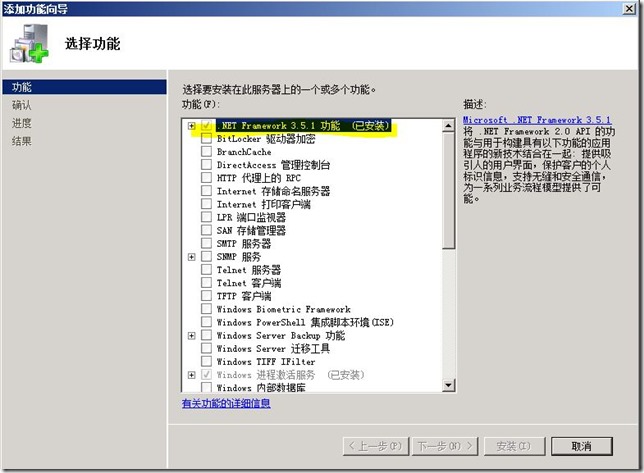Click the feature list scroll down arrow
This screenshot has height=473, width=644.
tap(448, 385)
